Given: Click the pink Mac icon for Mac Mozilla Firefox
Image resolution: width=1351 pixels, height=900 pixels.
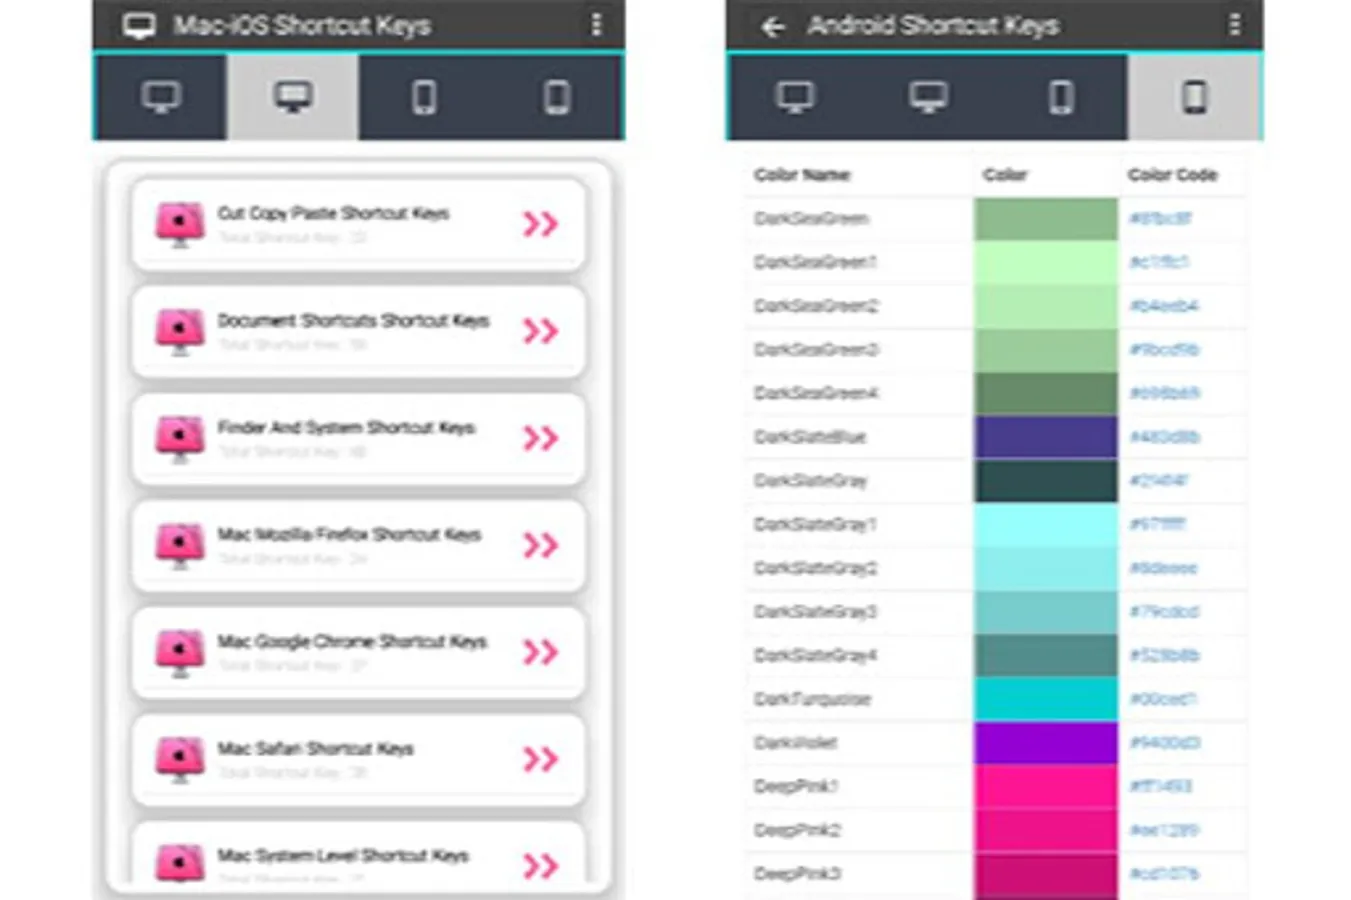Looking at the screenshot, I should (180, 544).
